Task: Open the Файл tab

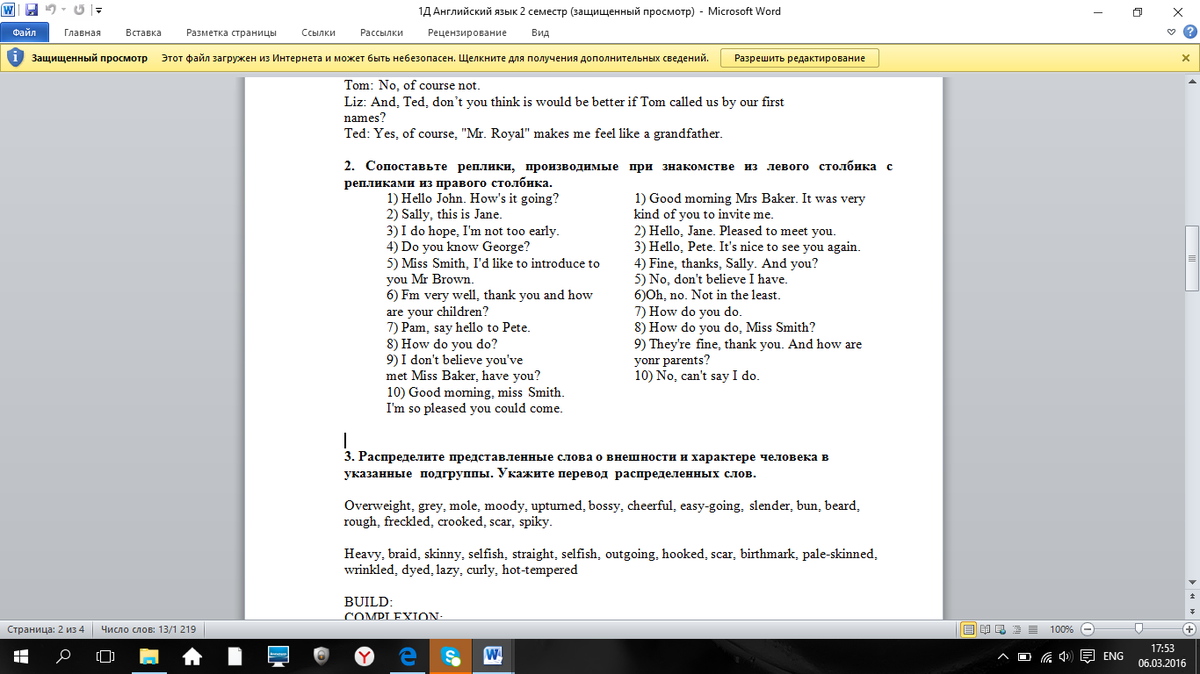Action: coord(24,33)
